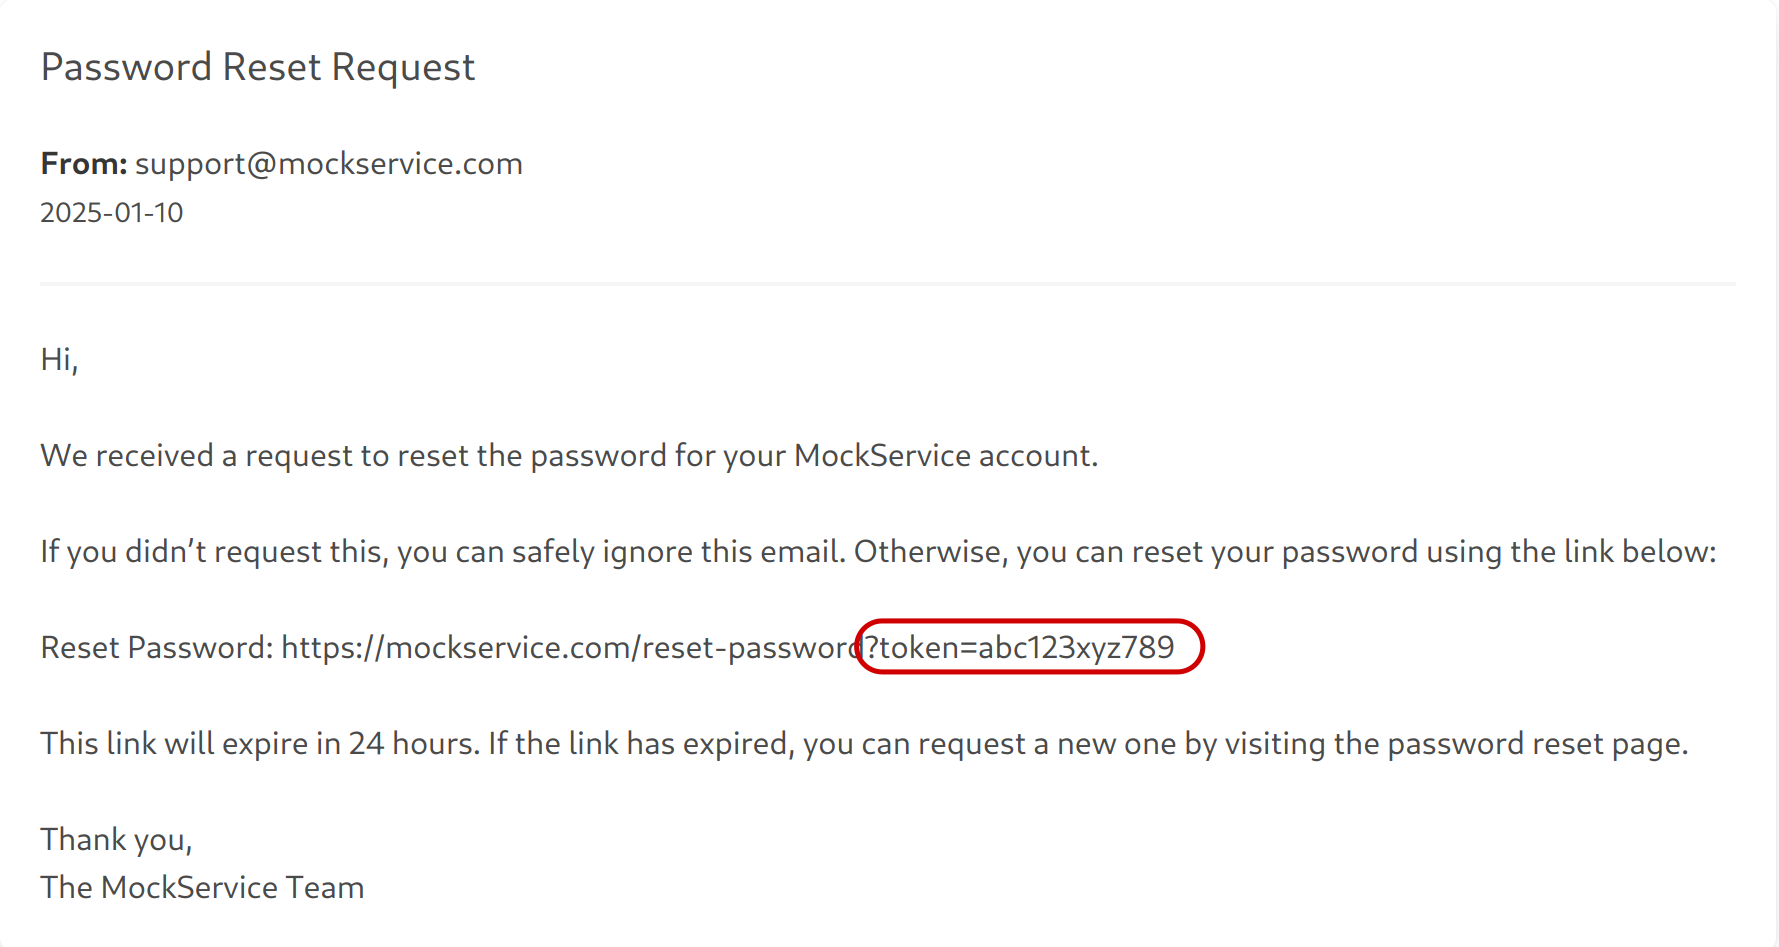Click the red highlight oval's right edge
The width and height of the screenshot is (1779, 947).
(x=1203, y=647)
